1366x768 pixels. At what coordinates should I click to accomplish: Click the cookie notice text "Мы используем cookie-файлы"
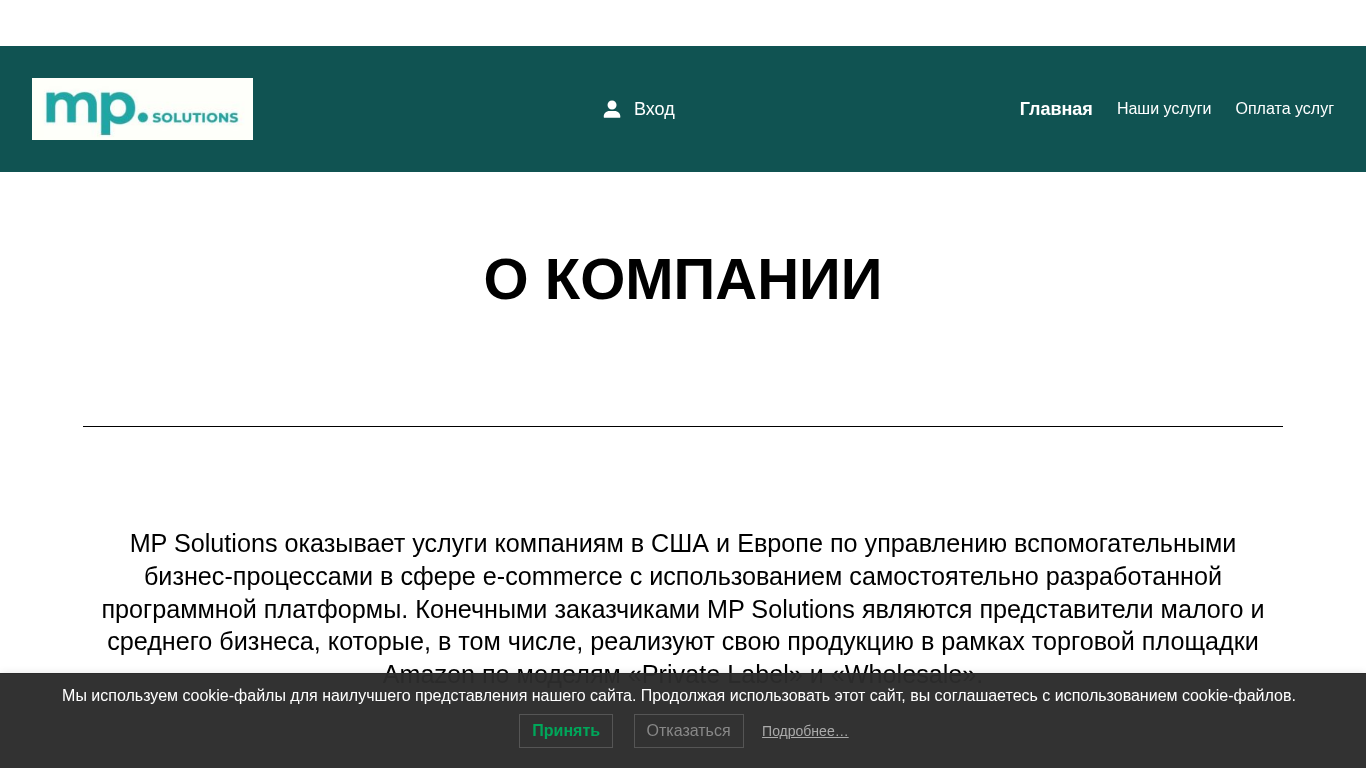click(x=679, y=696)
